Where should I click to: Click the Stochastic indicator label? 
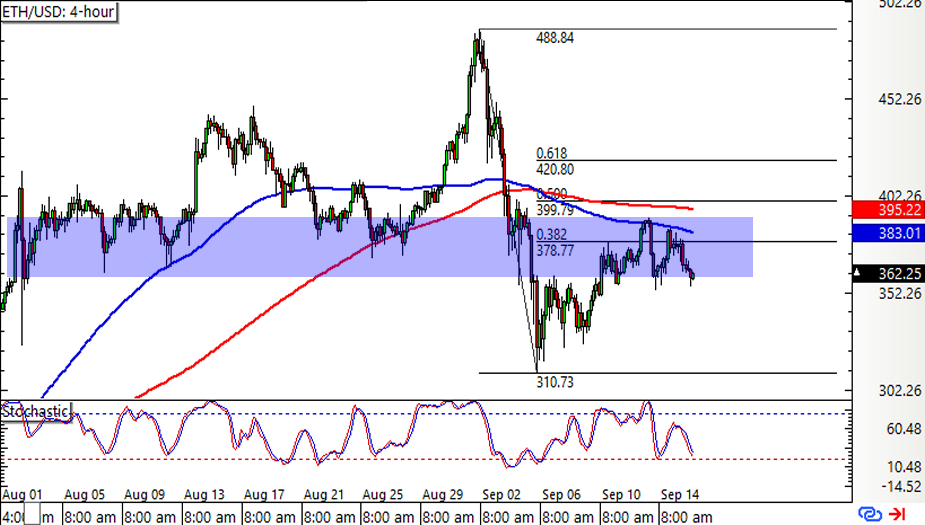35,411
